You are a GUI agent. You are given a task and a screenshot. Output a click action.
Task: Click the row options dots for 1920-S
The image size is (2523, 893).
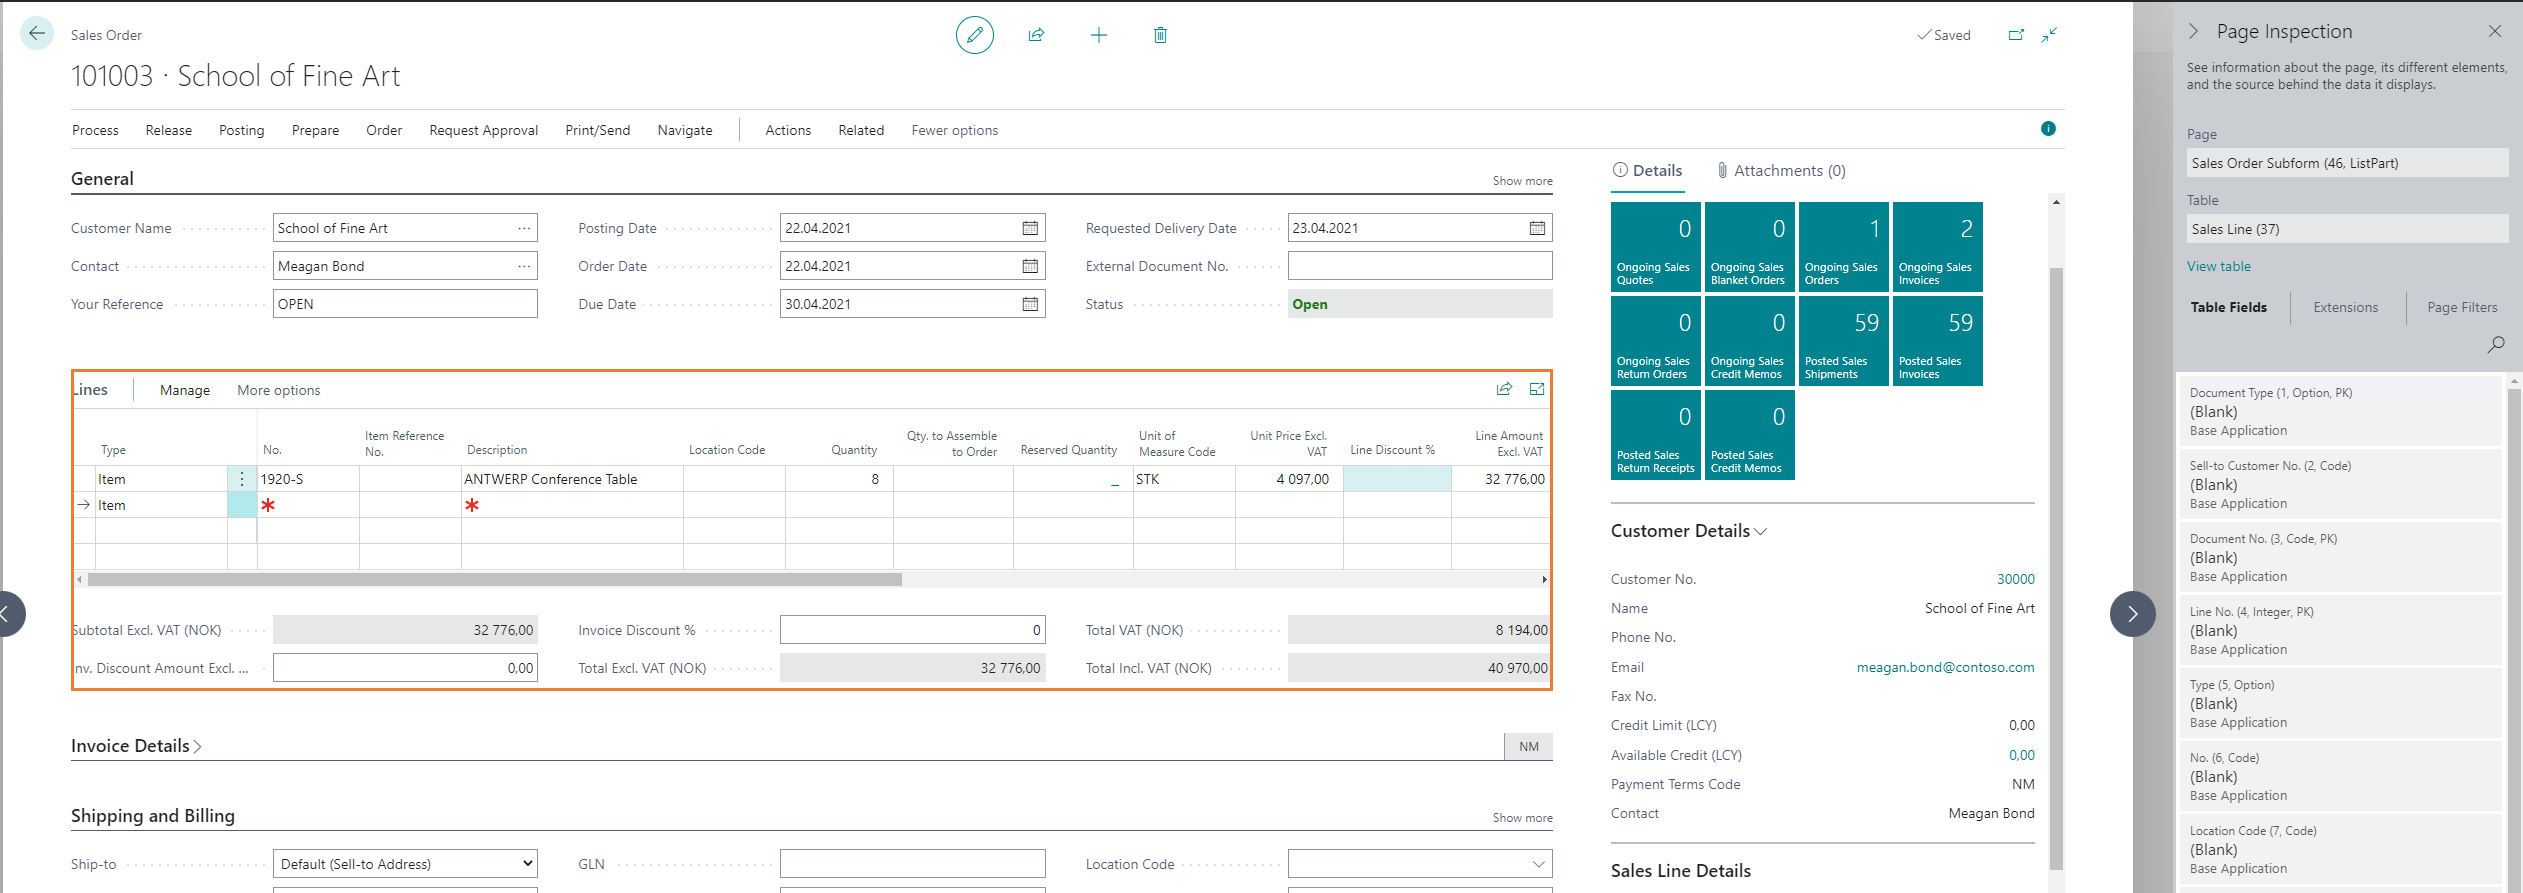[x=242, y=479]
